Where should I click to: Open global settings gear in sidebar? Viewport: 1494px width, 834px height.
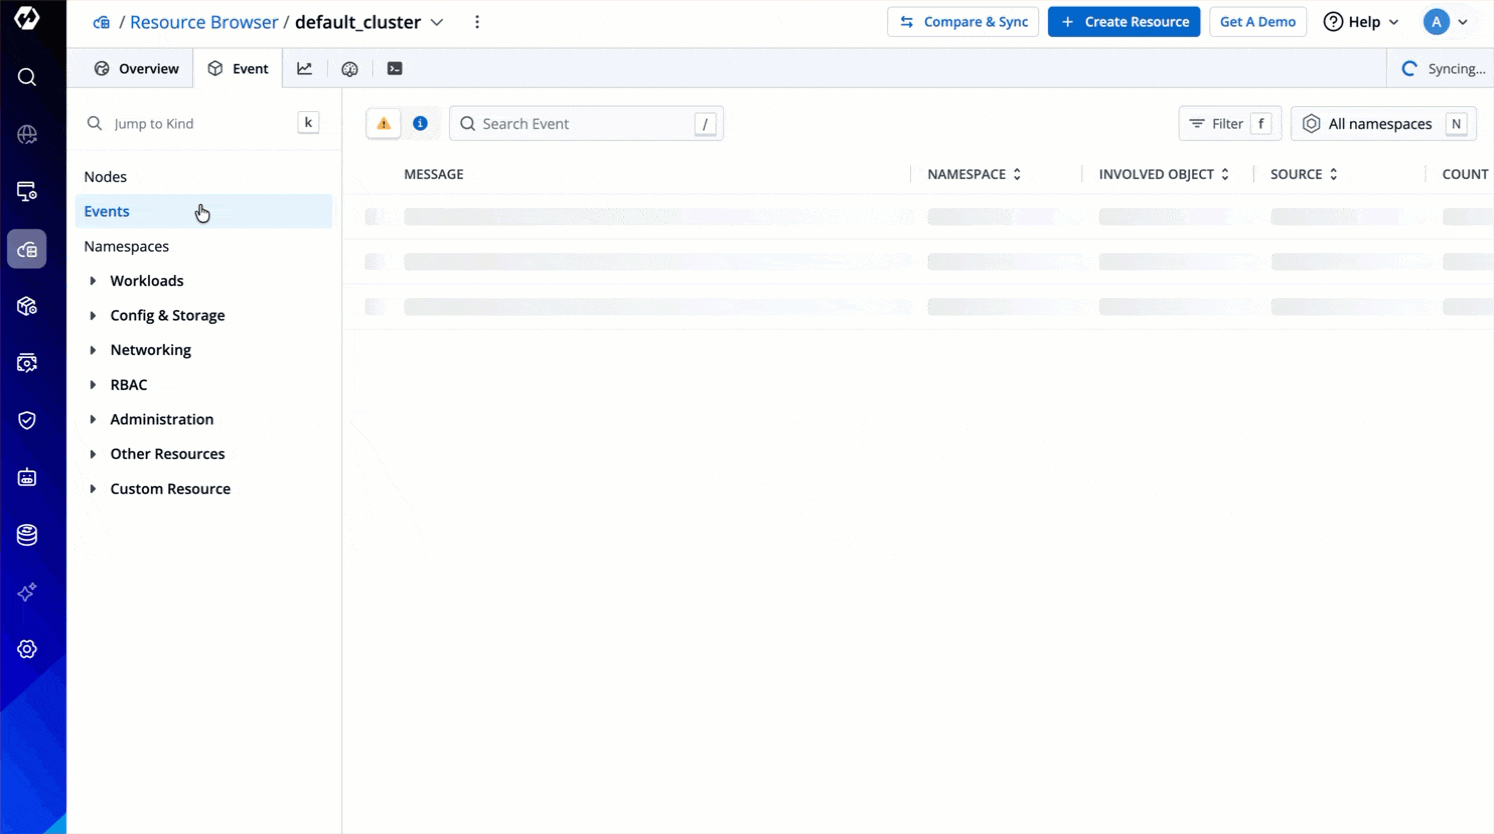pyautogui.click(x=27, y=649)
